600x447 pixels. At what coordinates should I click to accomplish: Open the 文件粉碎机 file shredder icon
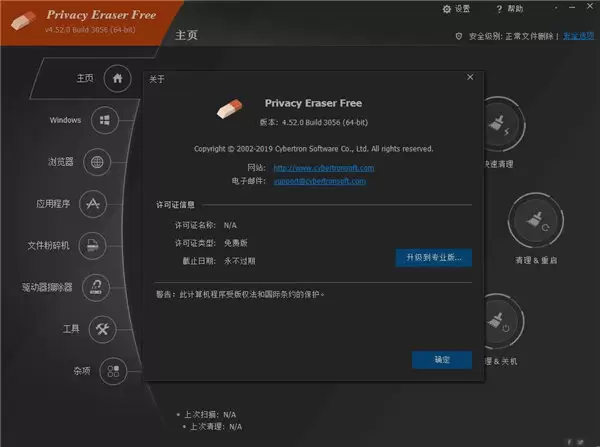(x=92, y=245)
